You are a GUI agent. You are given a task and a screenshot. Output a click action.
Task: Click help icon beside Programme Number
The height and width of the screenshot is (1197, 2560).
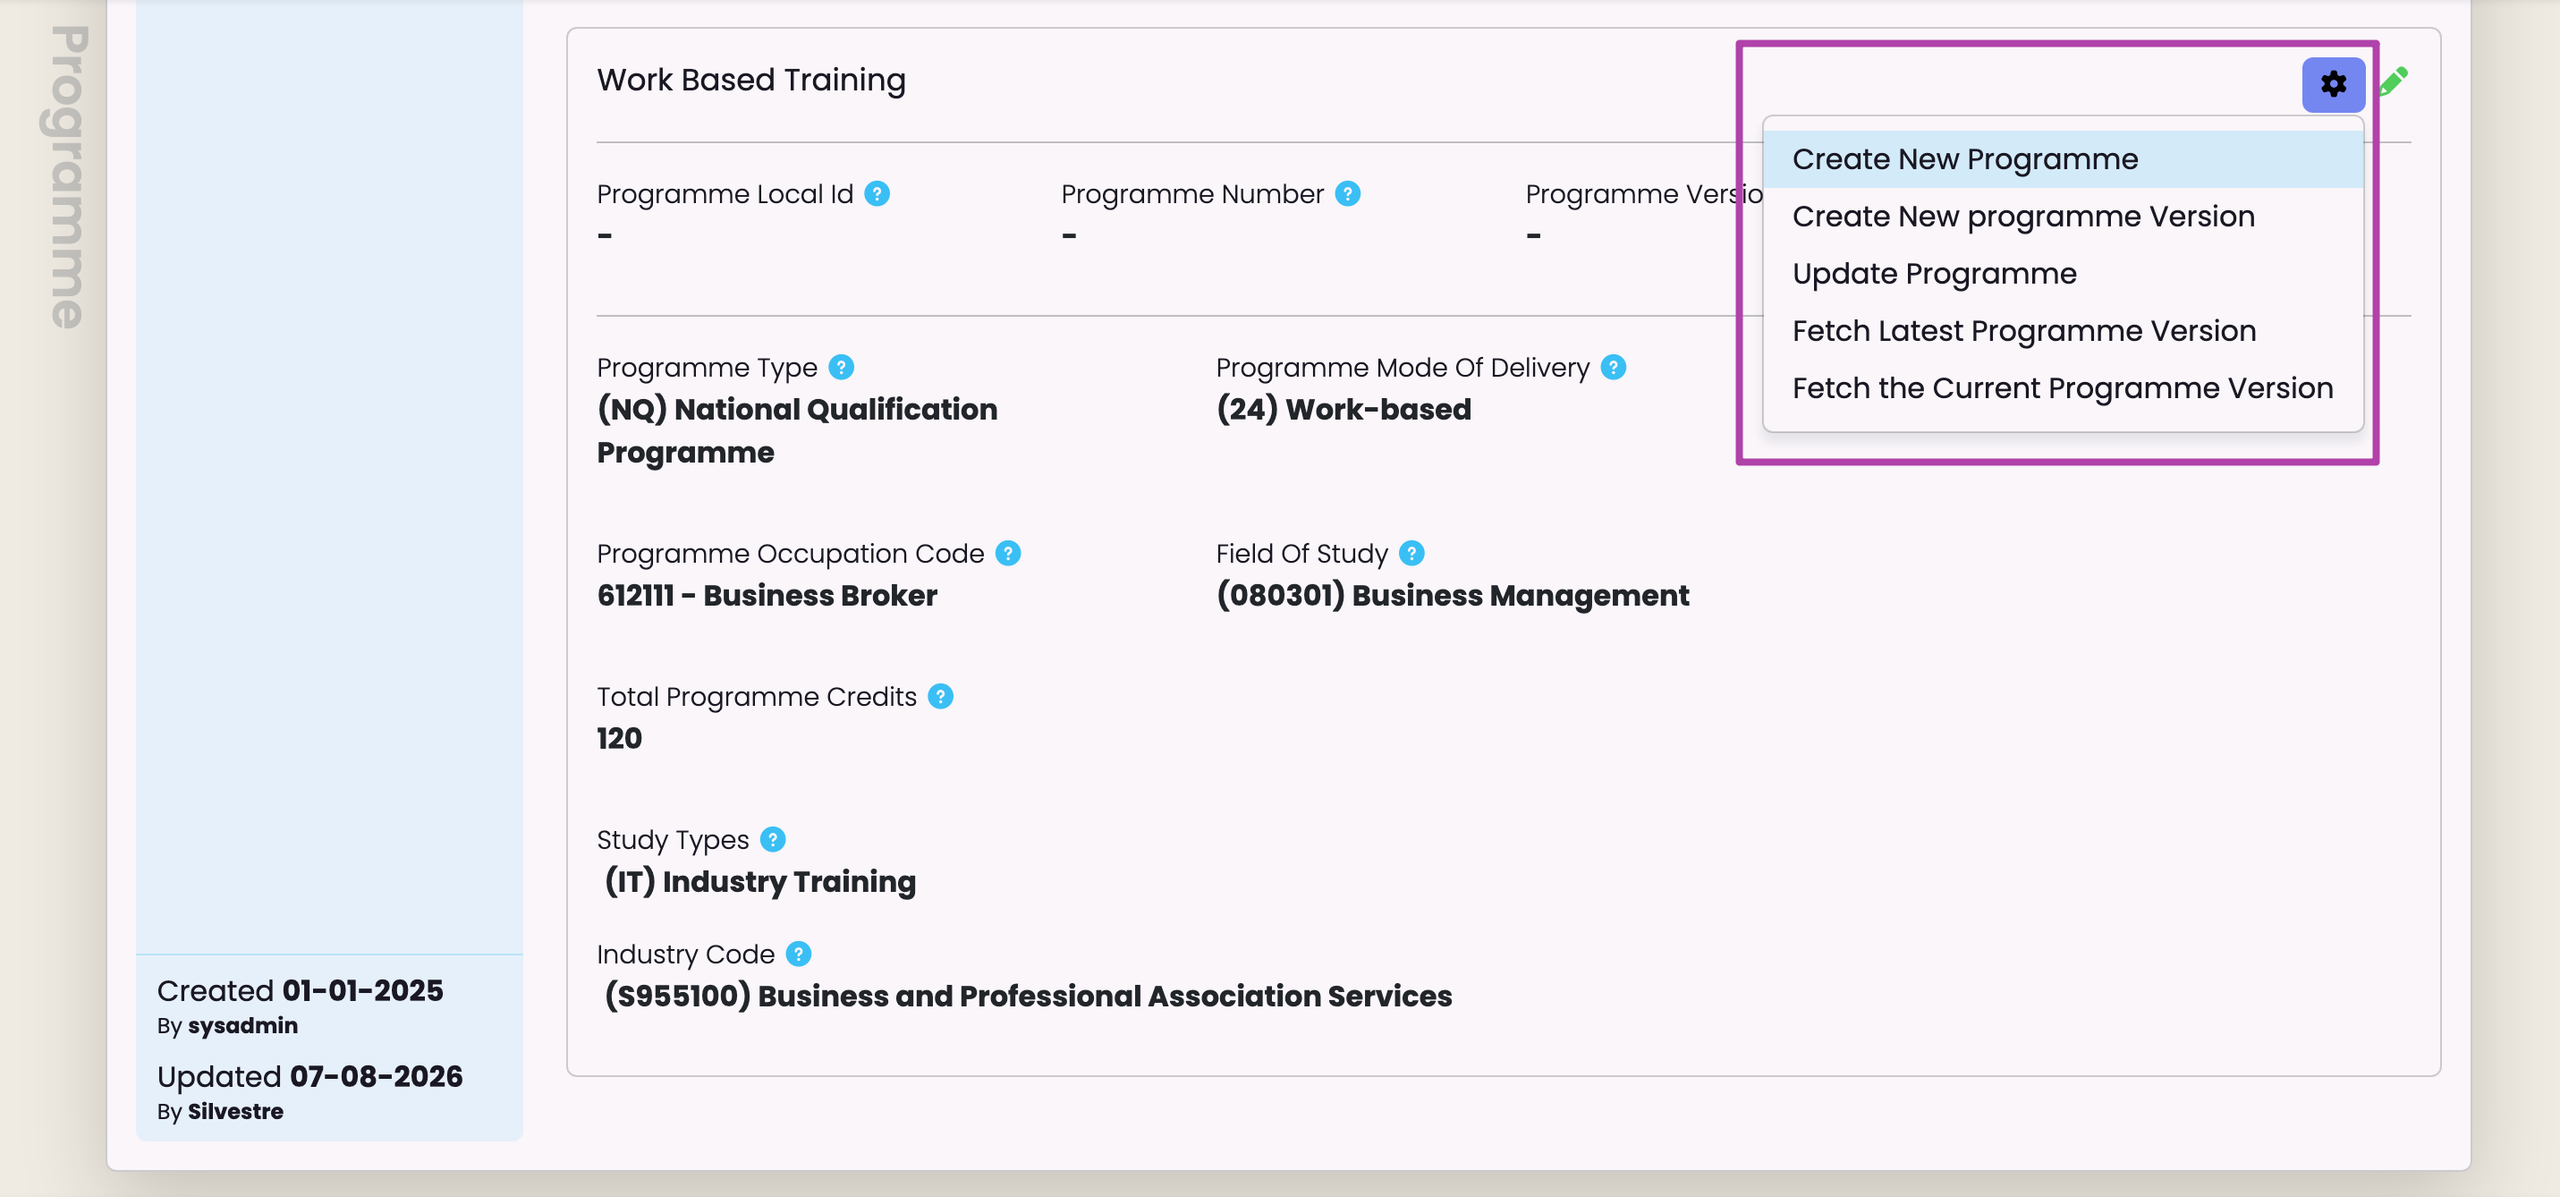1348,194
